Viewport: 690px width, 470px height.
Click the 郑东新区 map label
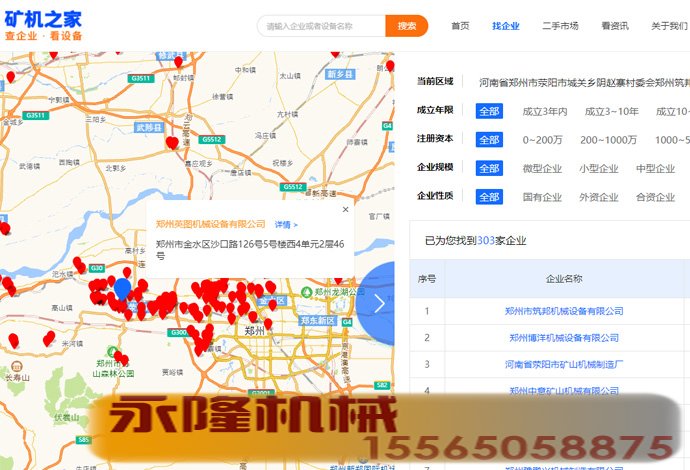[318, 320]
